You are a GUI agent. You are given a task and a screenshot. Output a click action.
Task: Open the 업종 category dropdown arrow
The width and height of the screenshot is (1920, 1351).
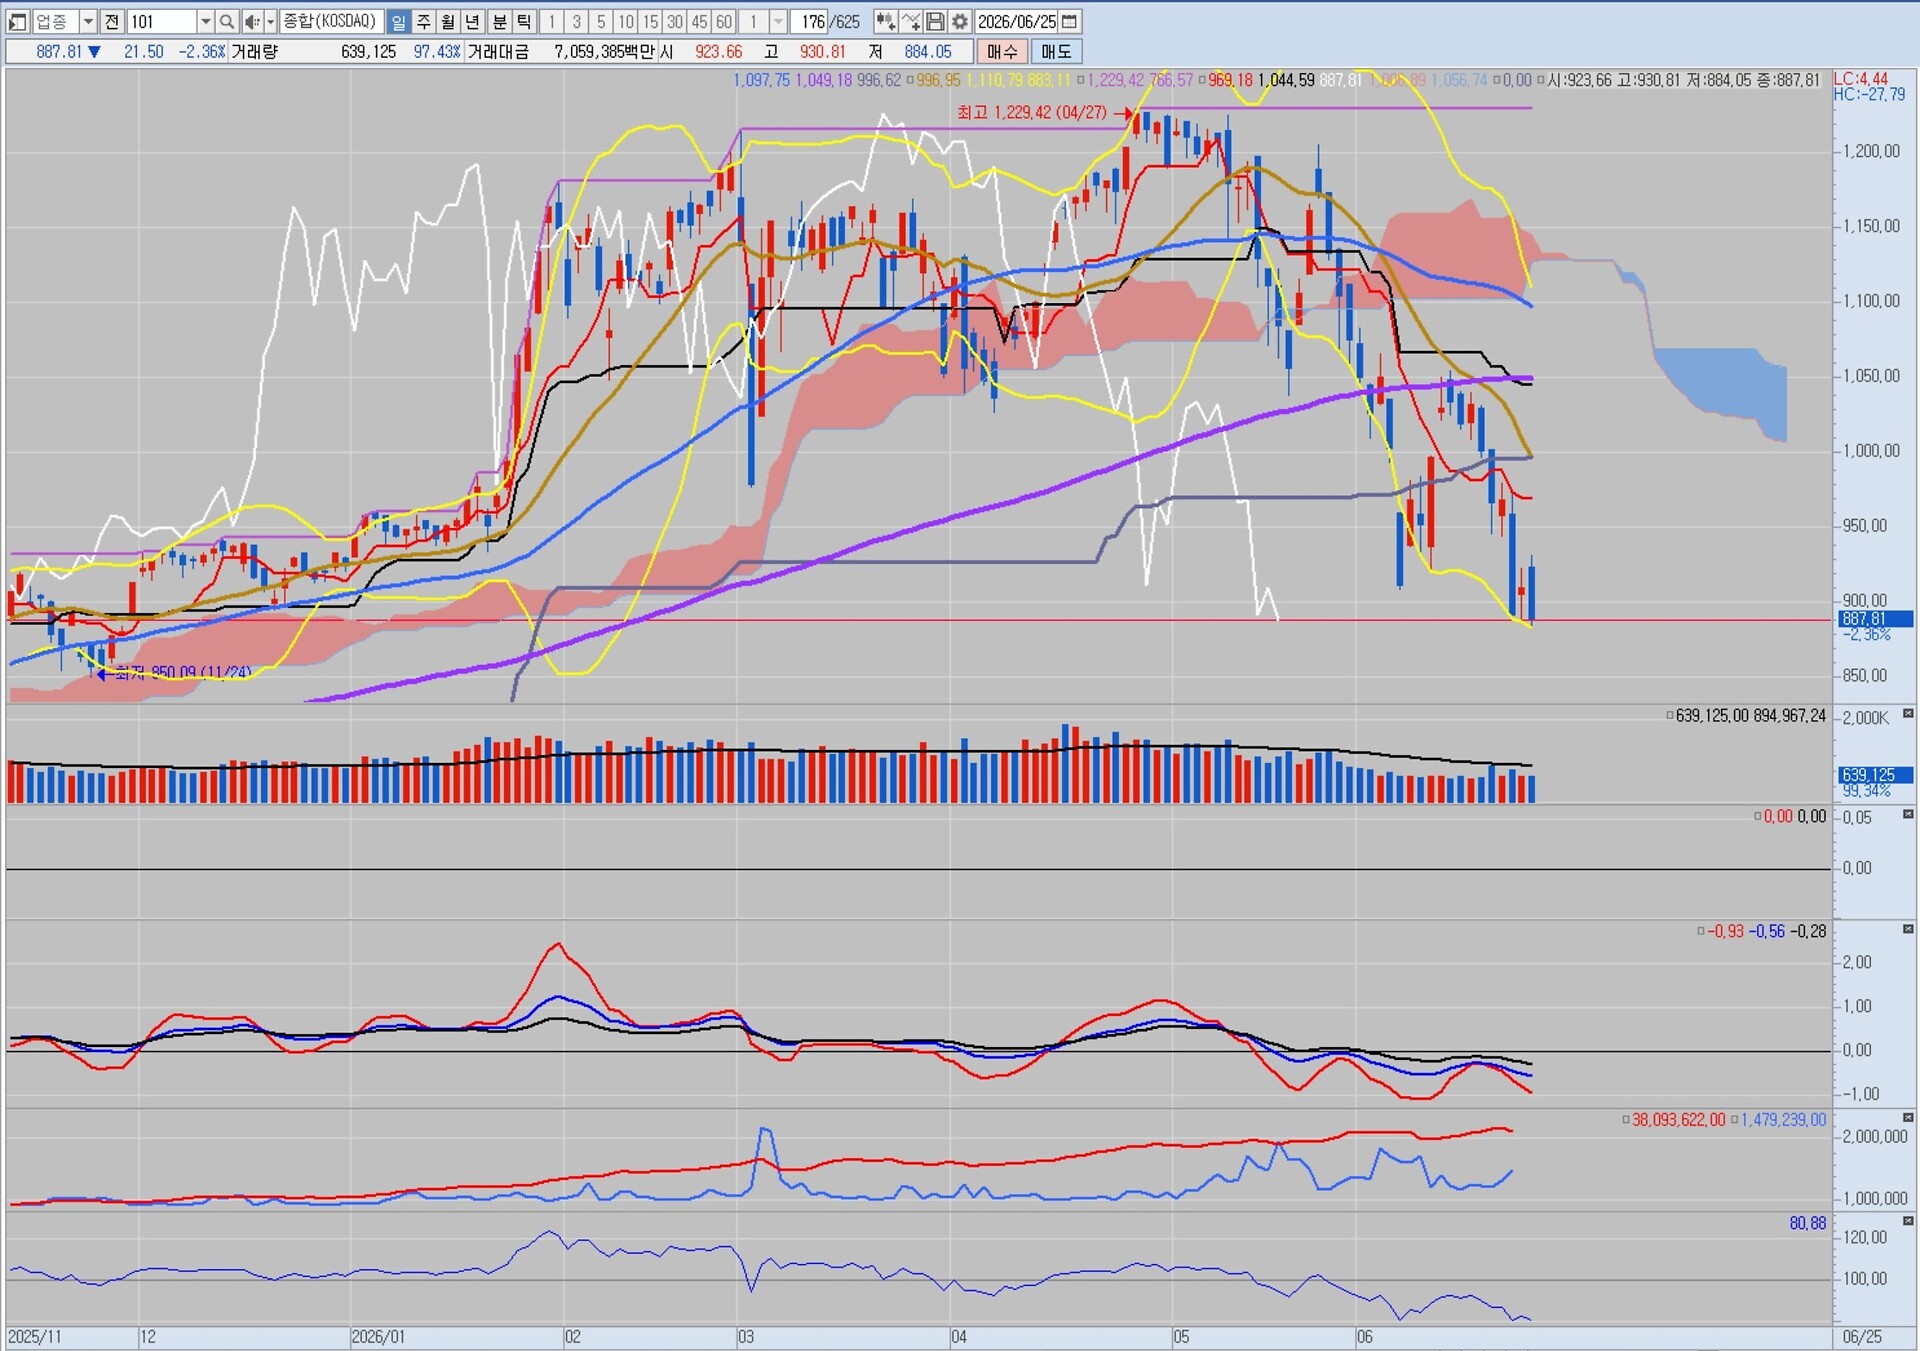[88, 21]
